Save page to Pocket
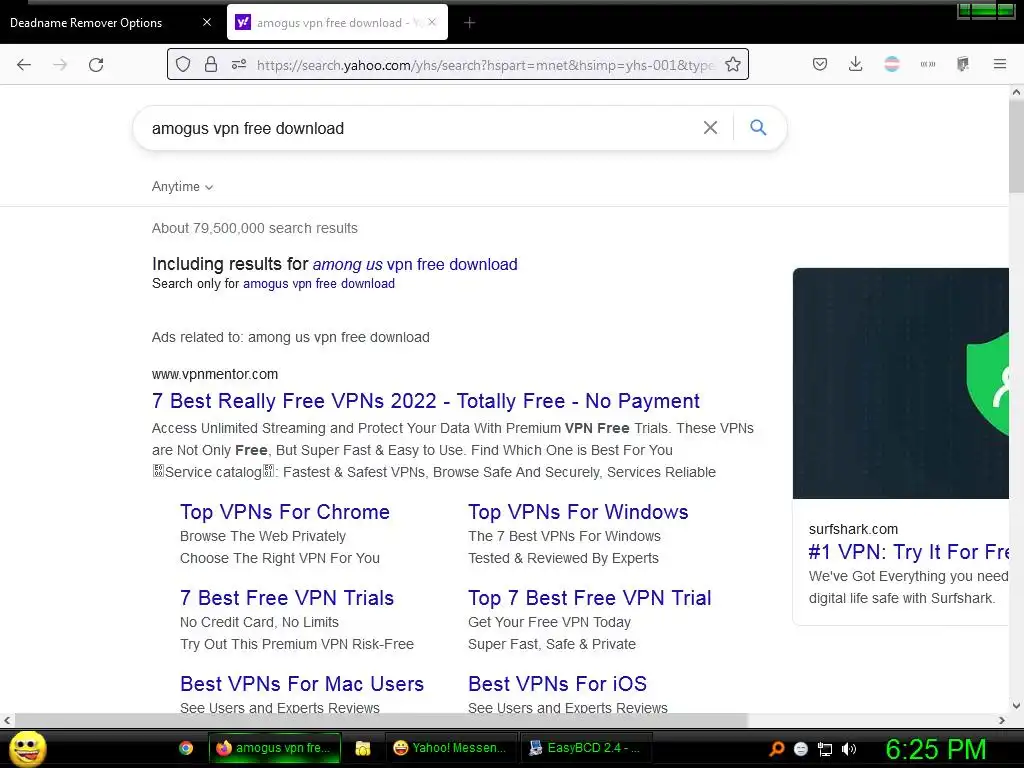Image resolution: width=1024 pixels, height=768 pixels. pos(820,64)
